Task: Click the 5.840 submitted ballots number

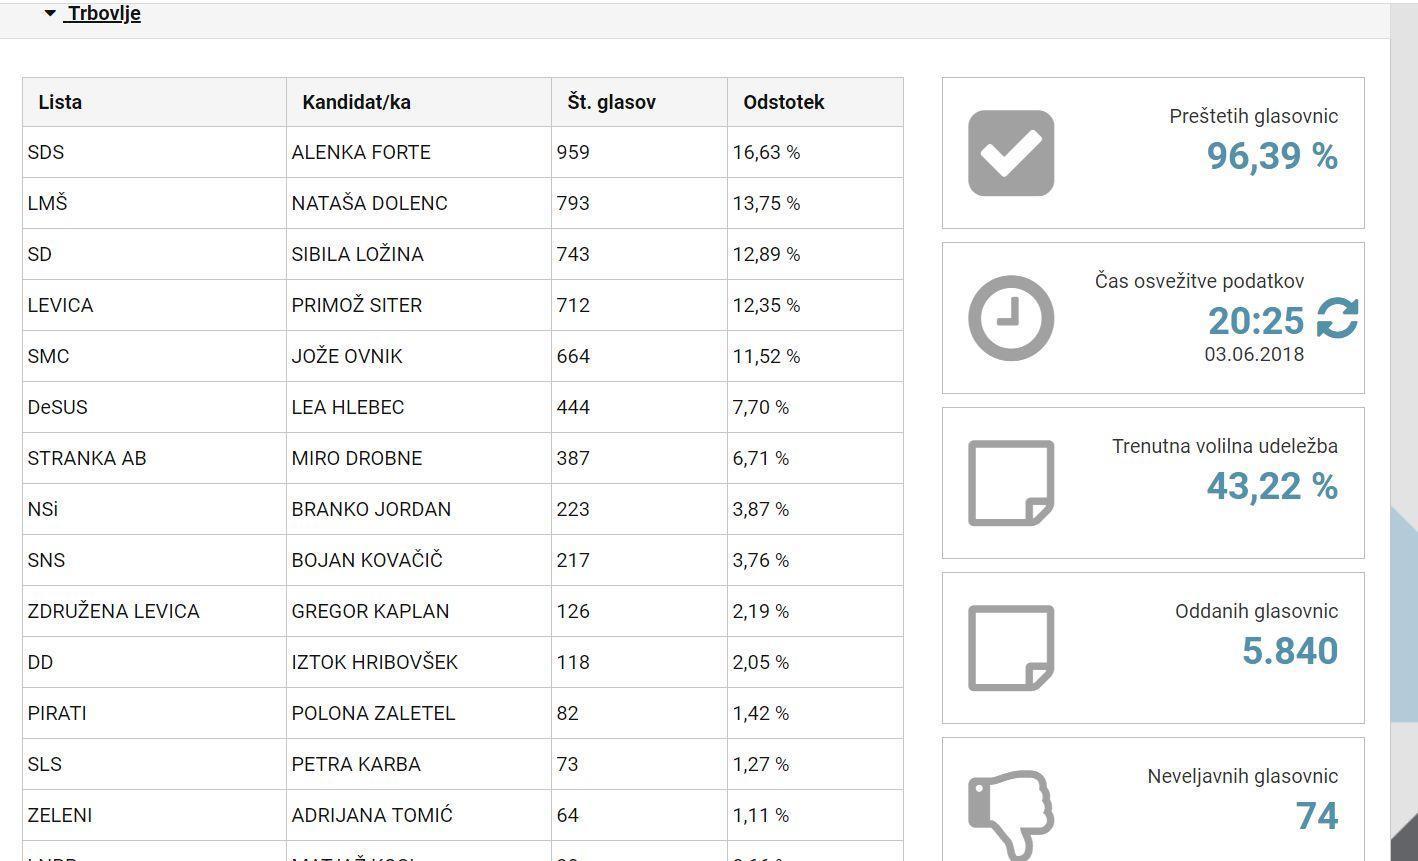Action: coord(1289,651)
